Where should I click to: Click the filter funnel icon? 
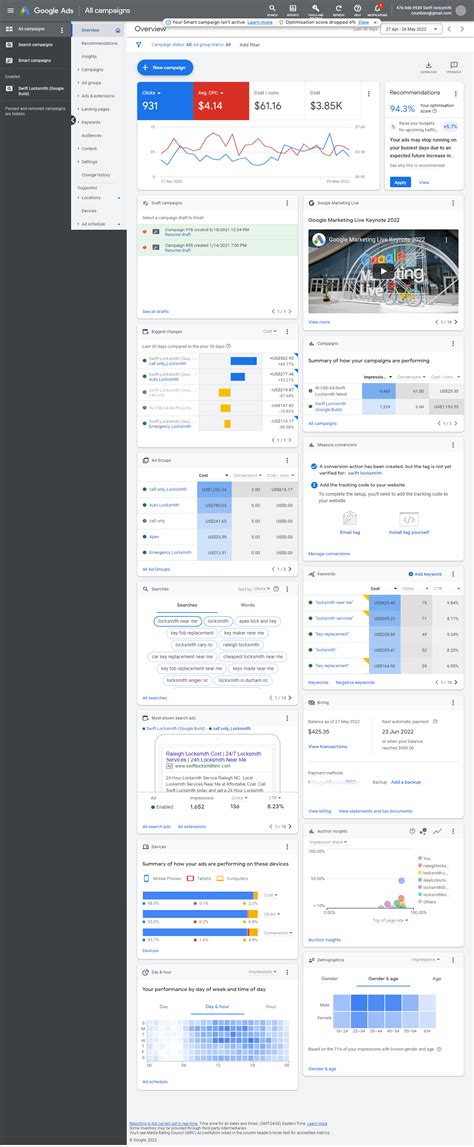[139, 45]
